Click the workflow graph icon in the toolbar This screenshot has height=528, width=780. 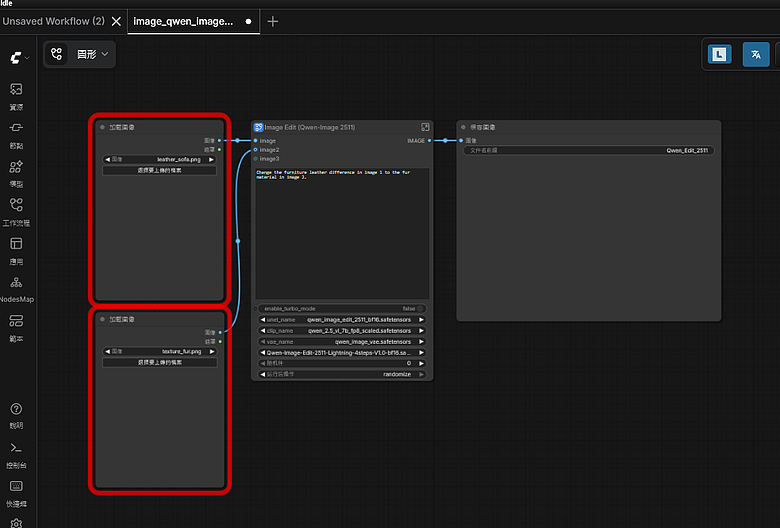click(x=56, y=54)
